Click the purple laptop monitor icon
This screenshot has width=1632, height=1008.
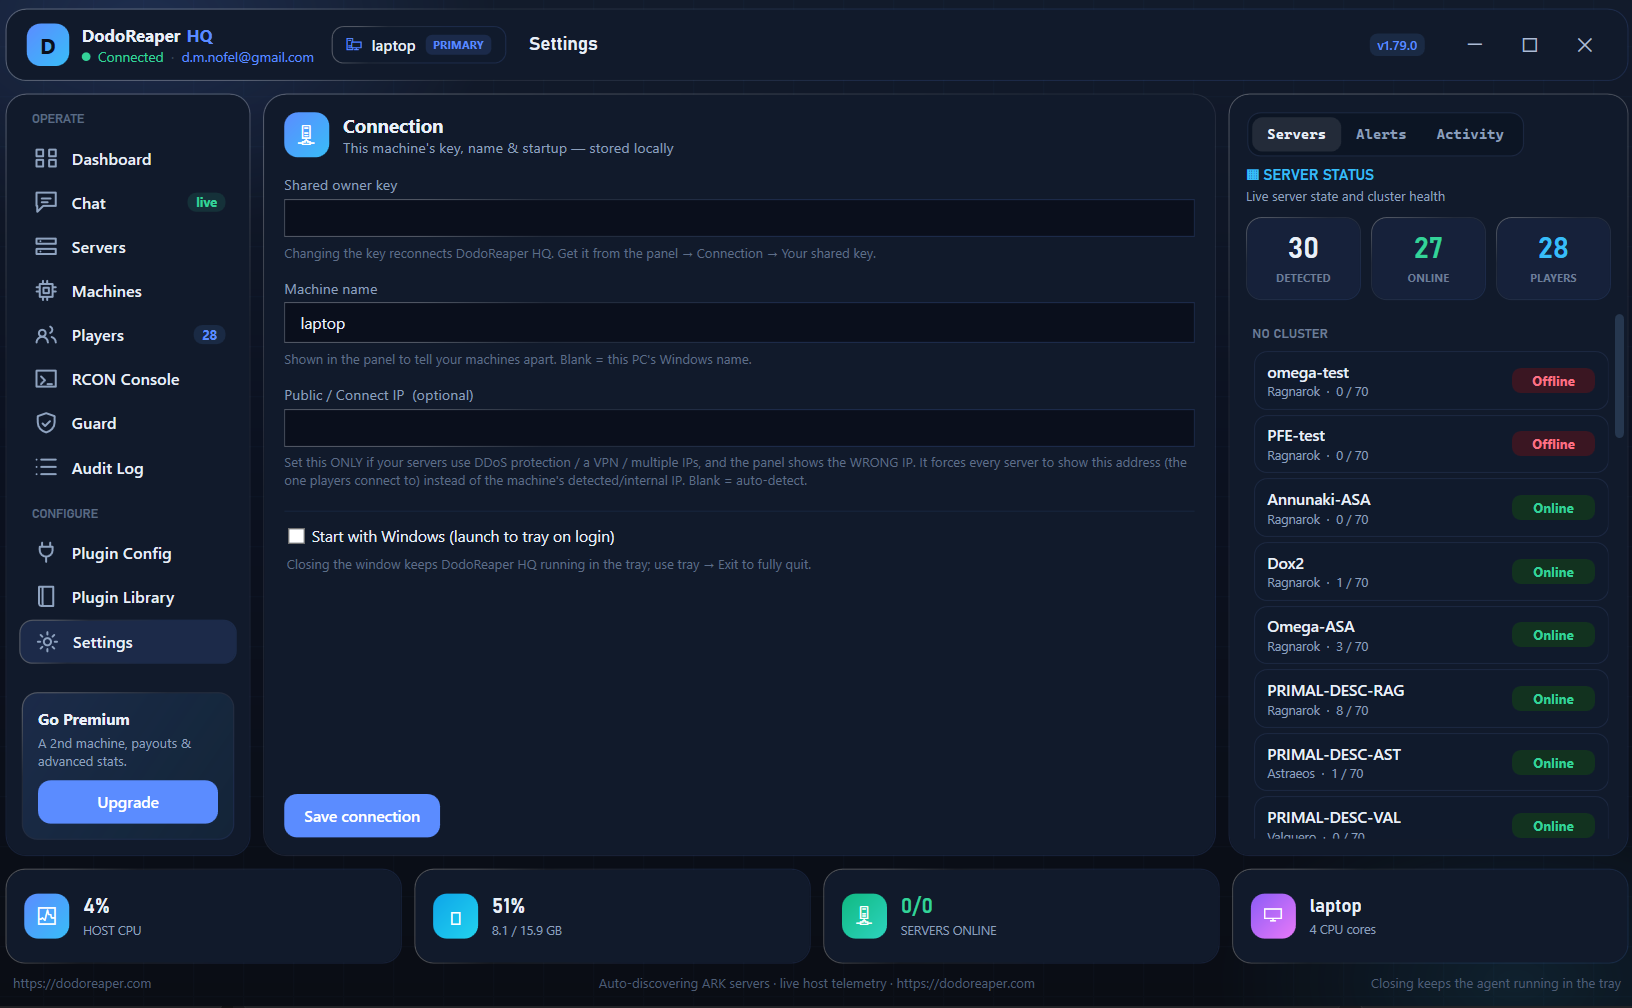tap(1273, 916)
